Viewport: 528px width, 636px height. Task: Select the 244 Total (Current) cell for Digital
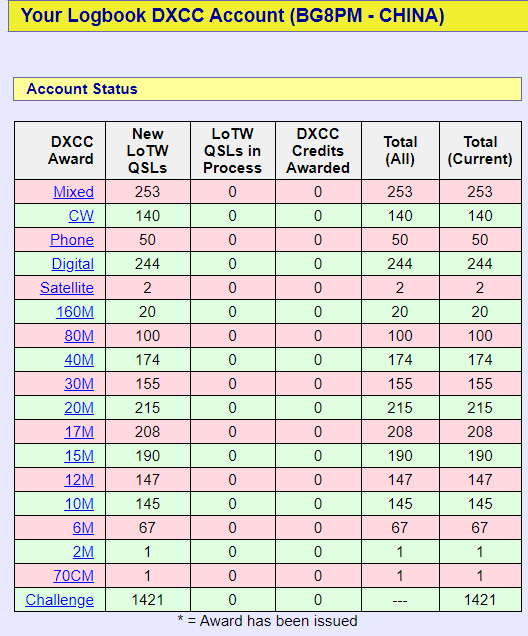pos(480,264)
